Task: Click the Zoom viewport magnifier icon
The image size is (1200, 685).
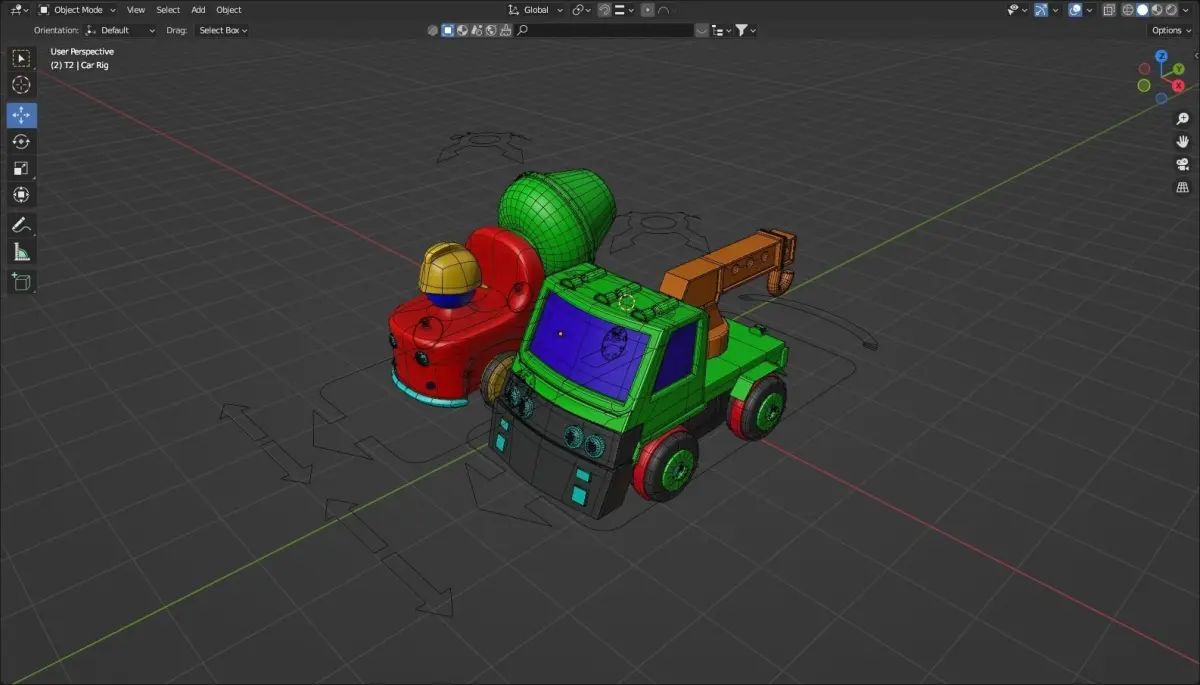Action: pyautogui.click(x=1183, y=119)
